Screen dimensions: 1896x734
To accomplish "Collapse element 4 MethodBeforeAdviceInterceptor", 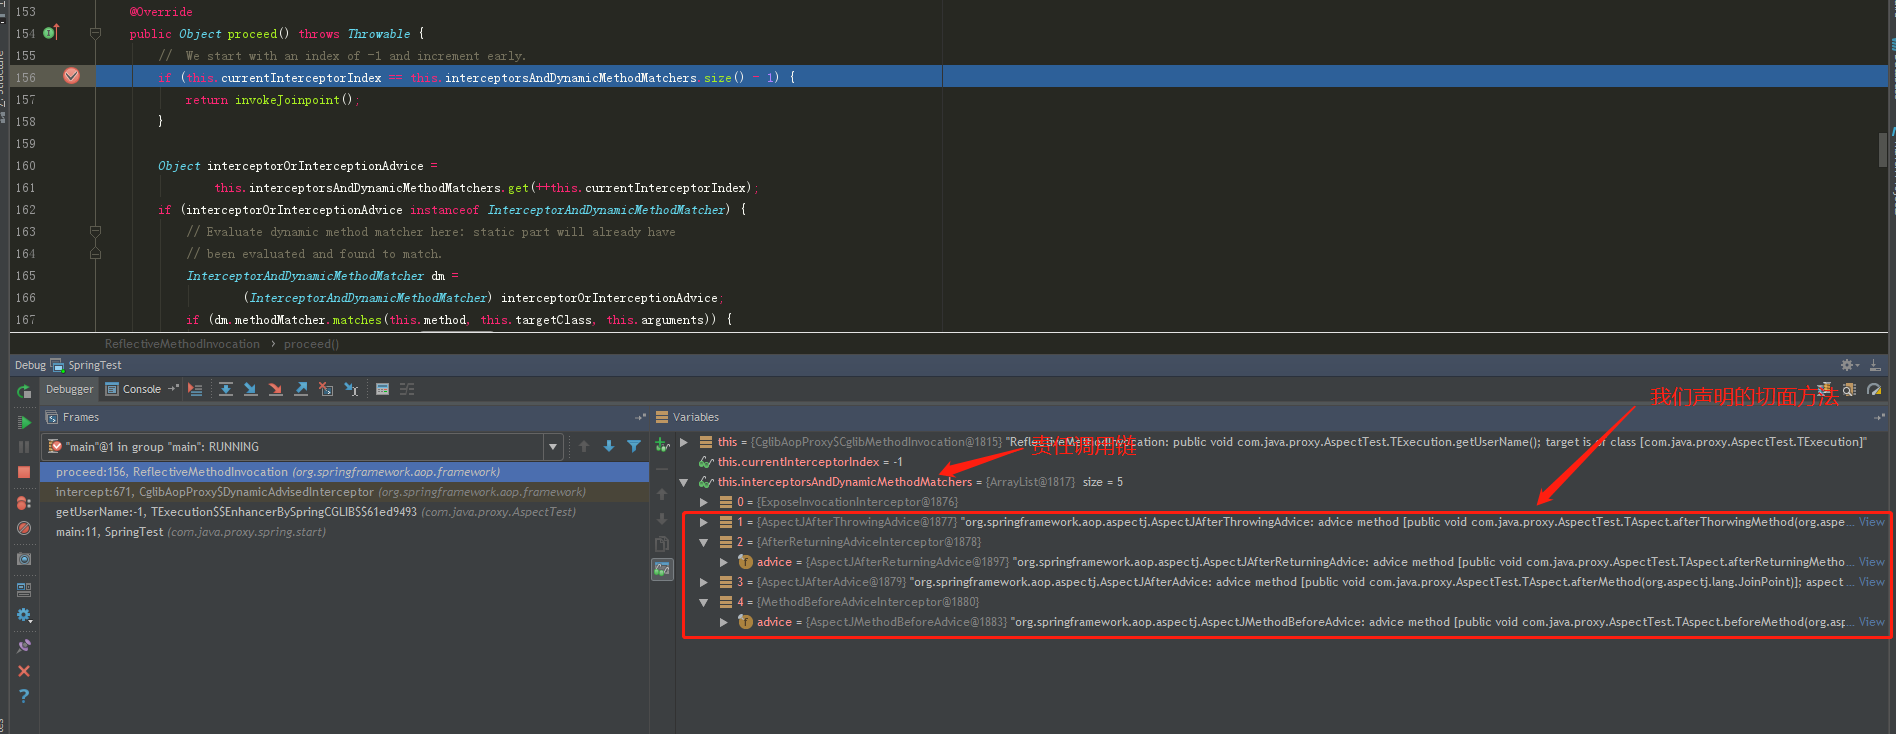I will coord(704,602).
